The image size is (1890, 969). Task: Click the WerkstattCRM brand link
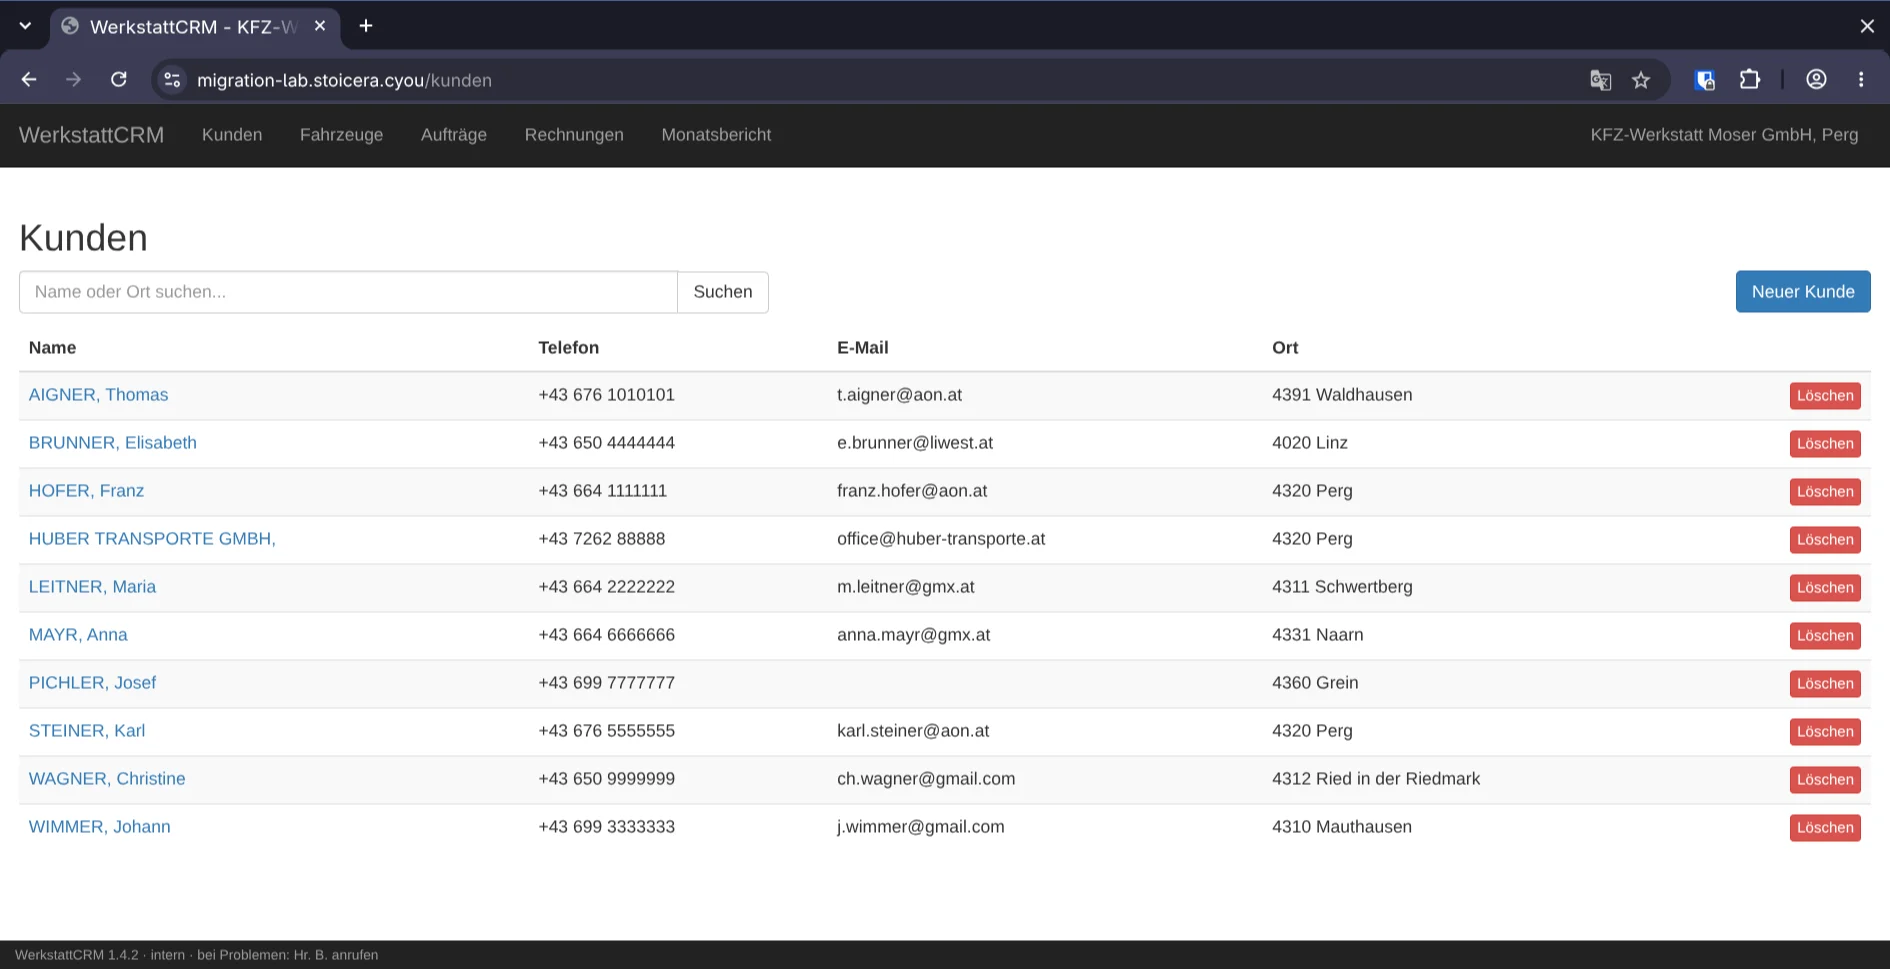point(91,135)
